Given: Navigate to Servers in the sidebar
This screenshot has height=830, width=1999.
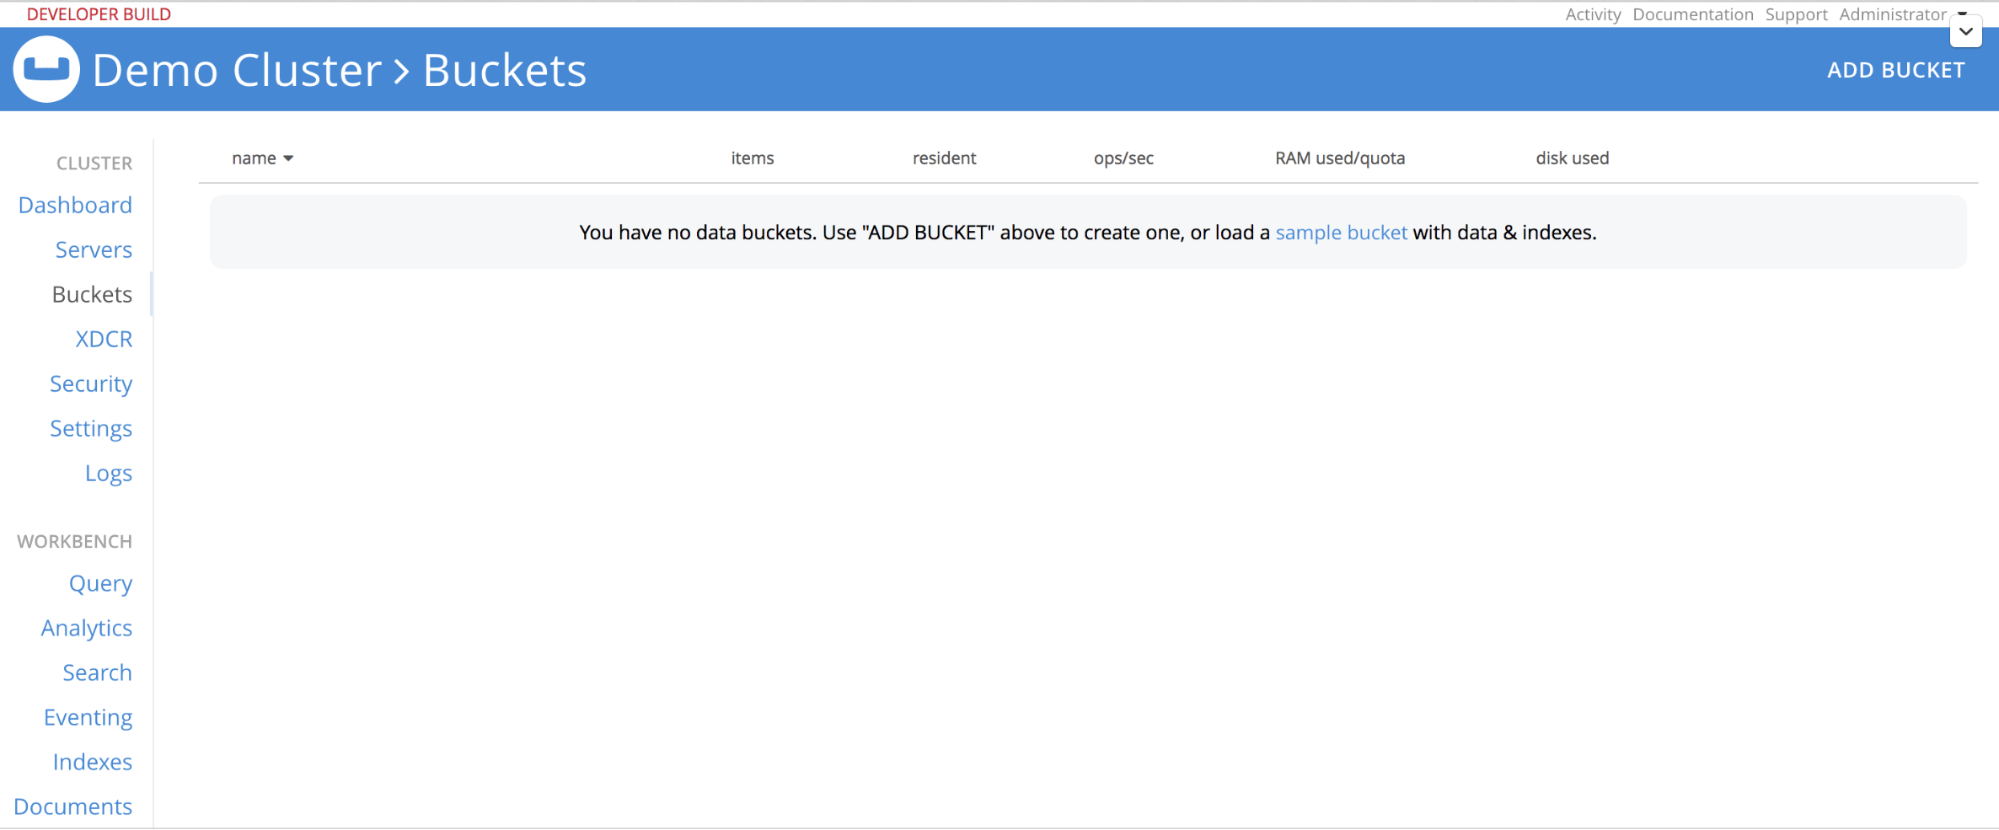Looking at the screenshot, I should tap(94, 250).
